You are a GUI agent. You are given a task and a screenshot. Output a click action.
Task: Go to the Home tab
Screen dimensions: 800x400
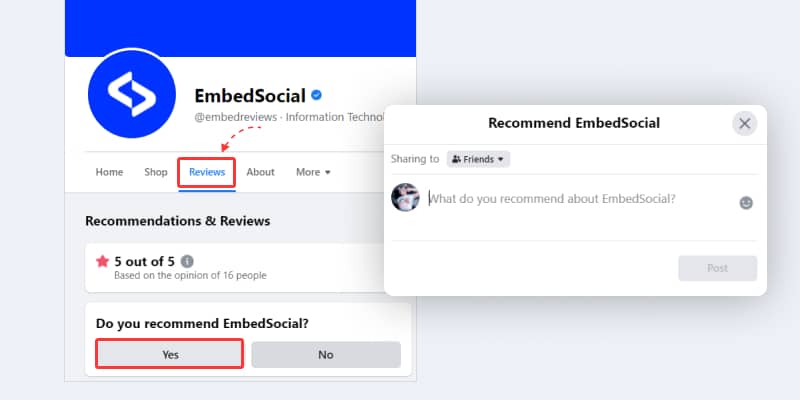[109, 172]
